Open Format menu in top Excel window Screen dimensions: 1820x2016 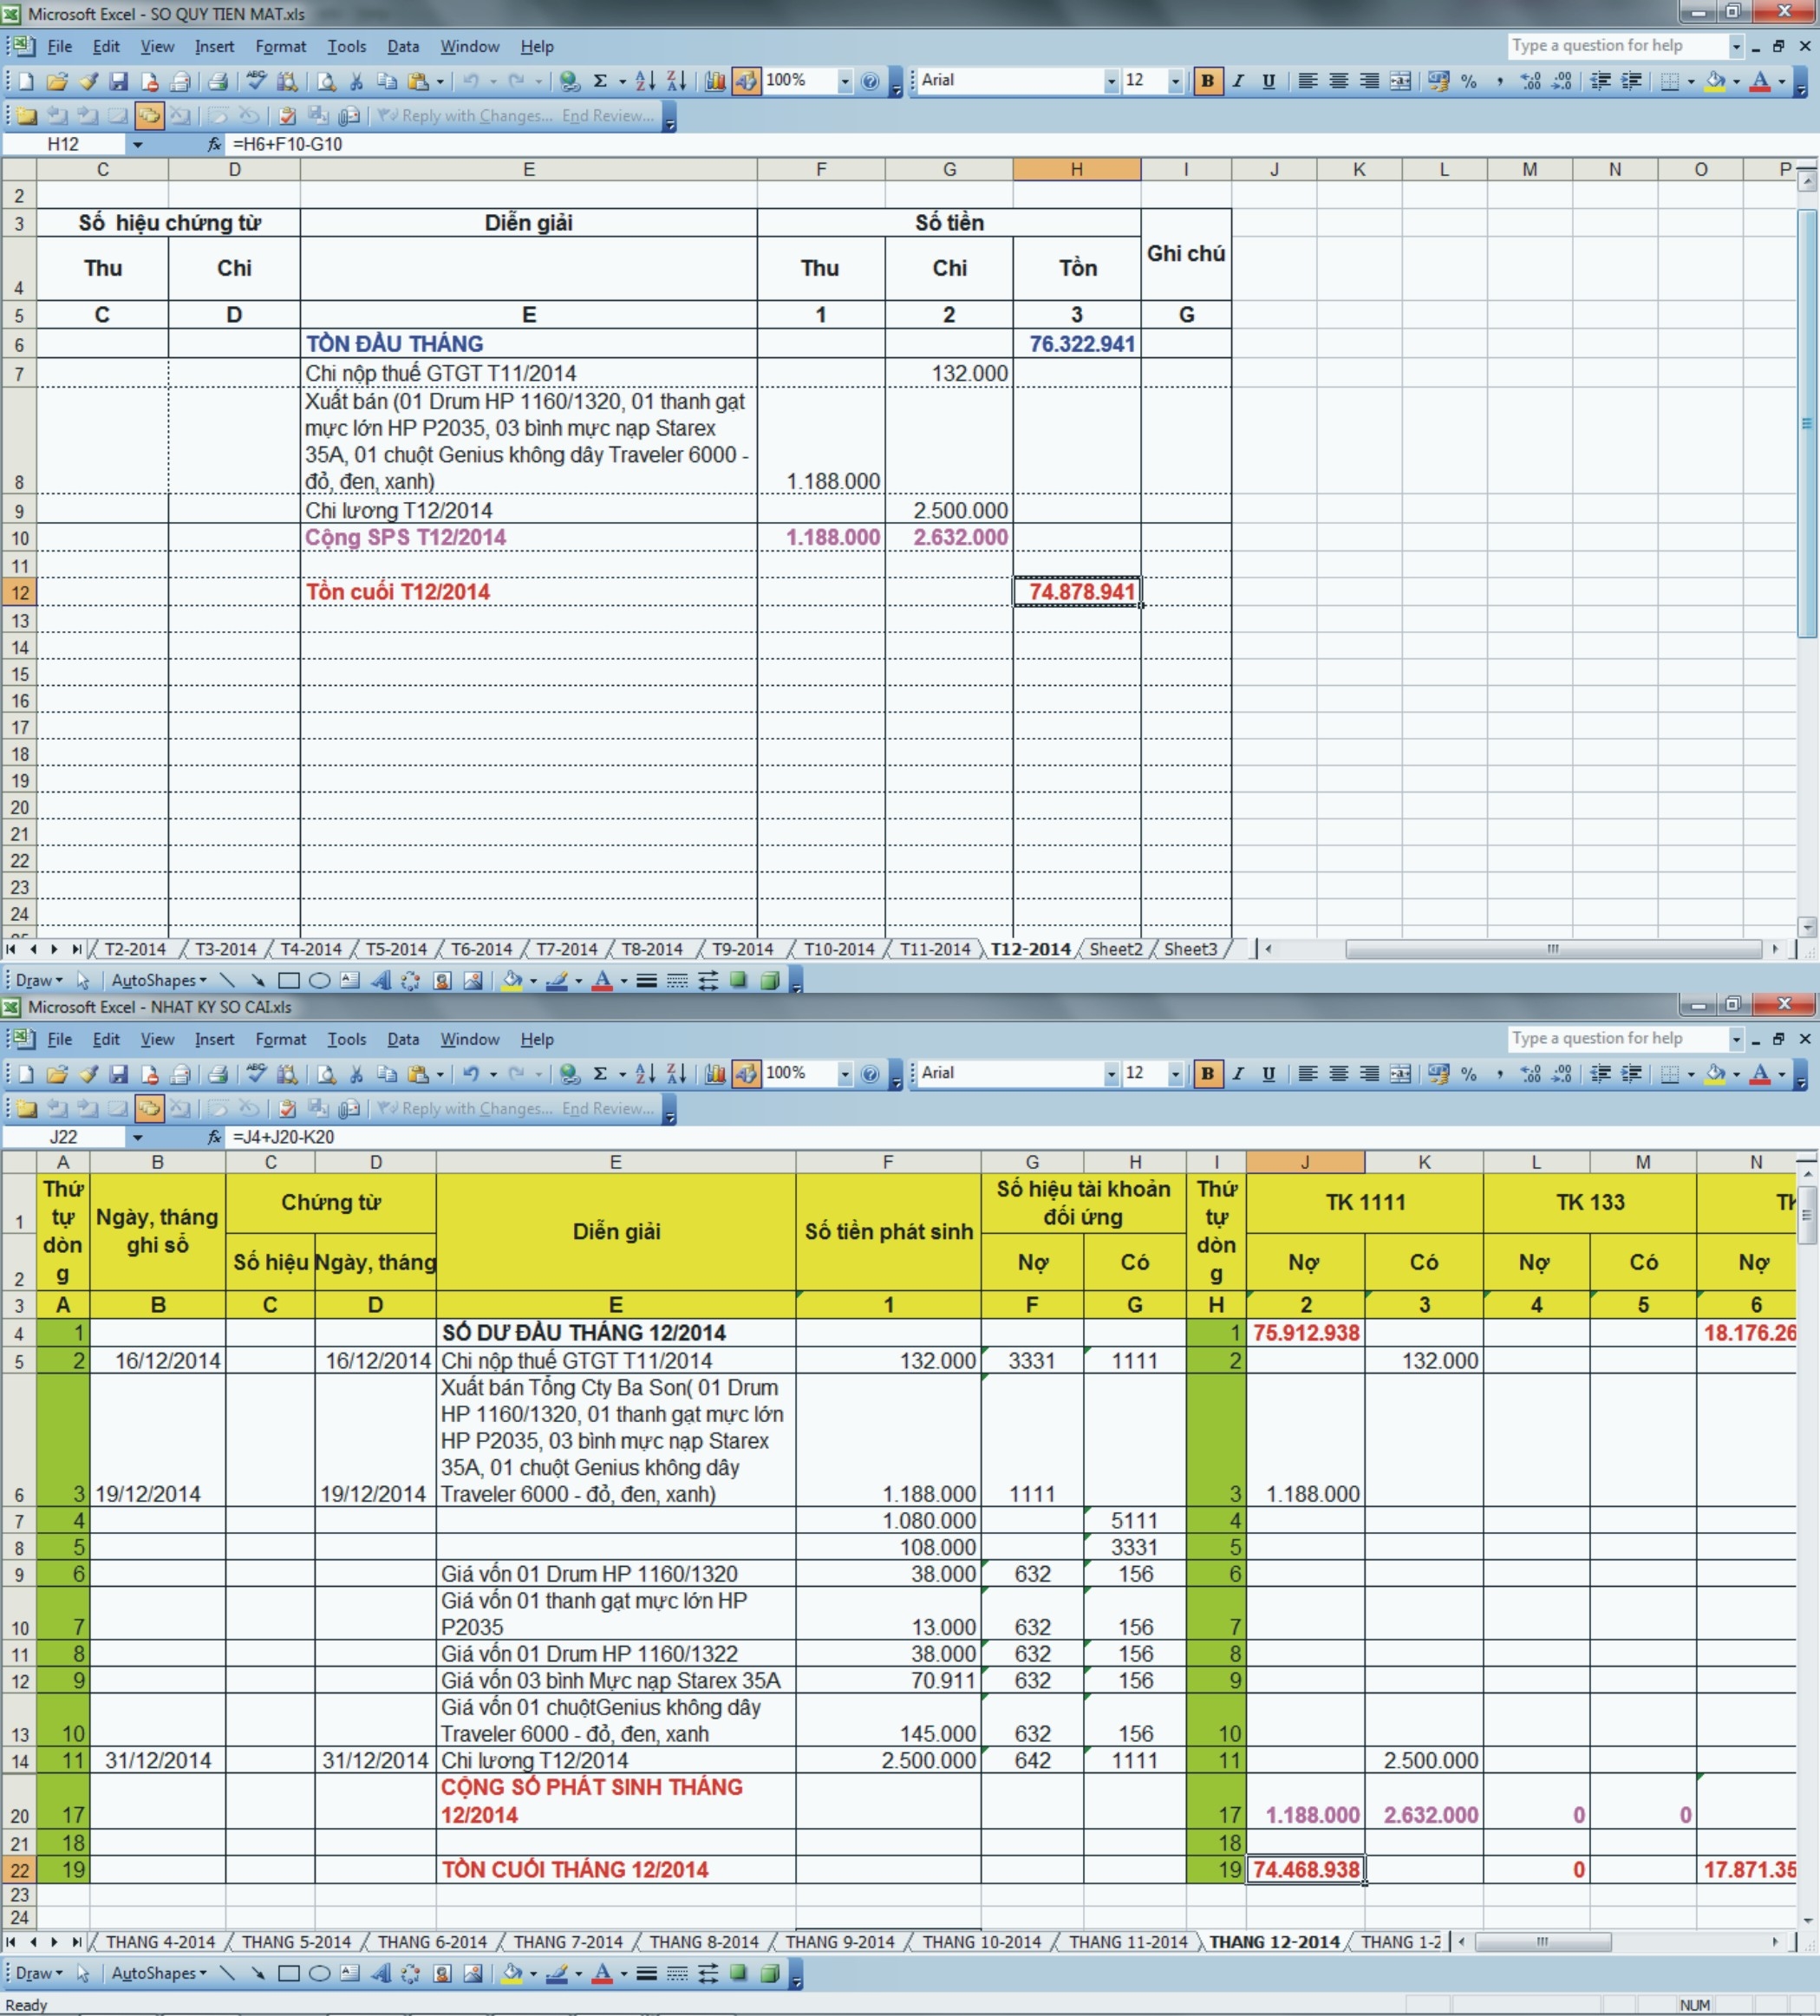(x=280, y=46)
